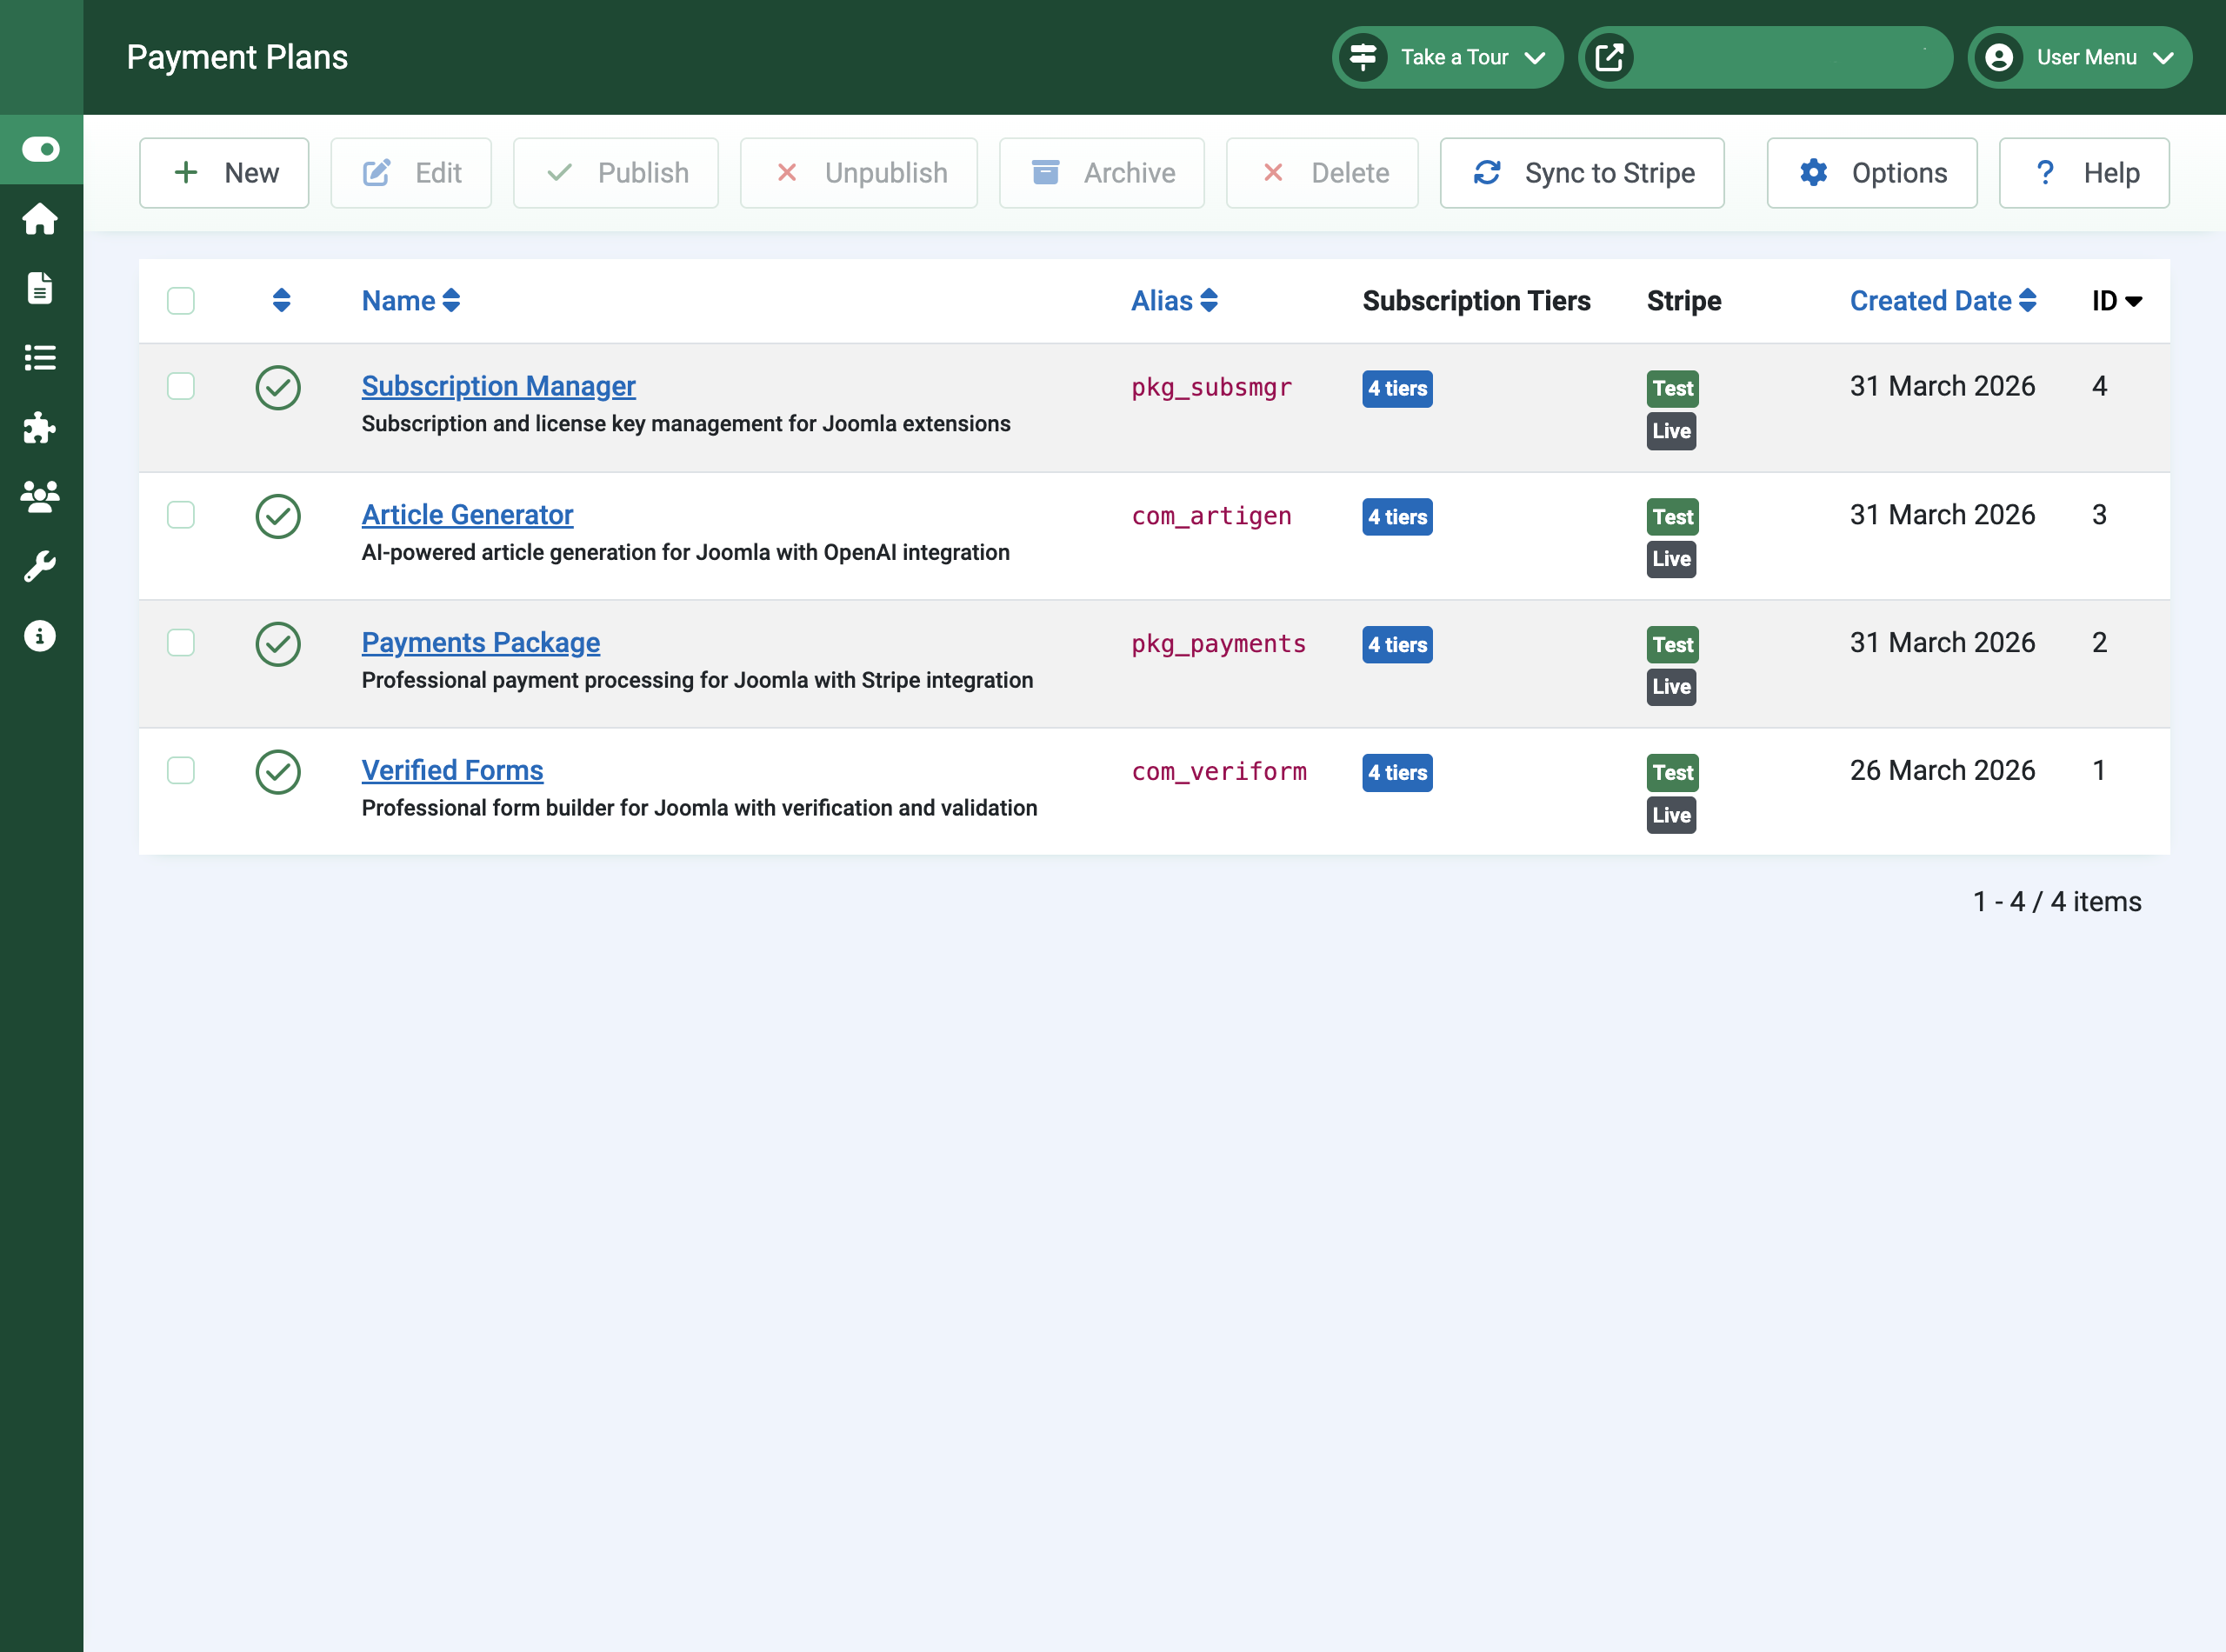Click the 4 tiers badge for Payments Package
The image size is (2226, 1652).
coord(1396,645)
